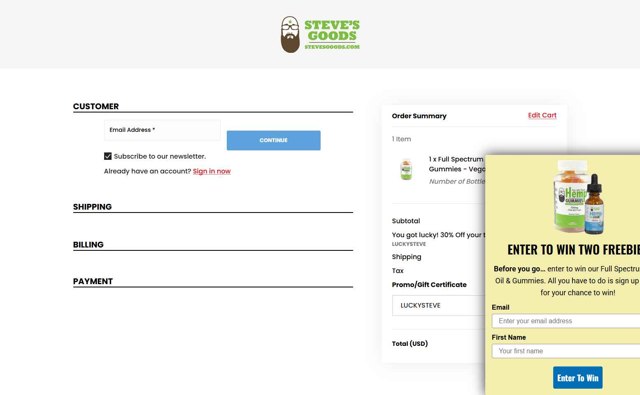Click the gummies bottle thumbnail in order summary
Image resolution: width=640 pixels, height=395 pixels.
pyautogui.click(x=406, y=169)
